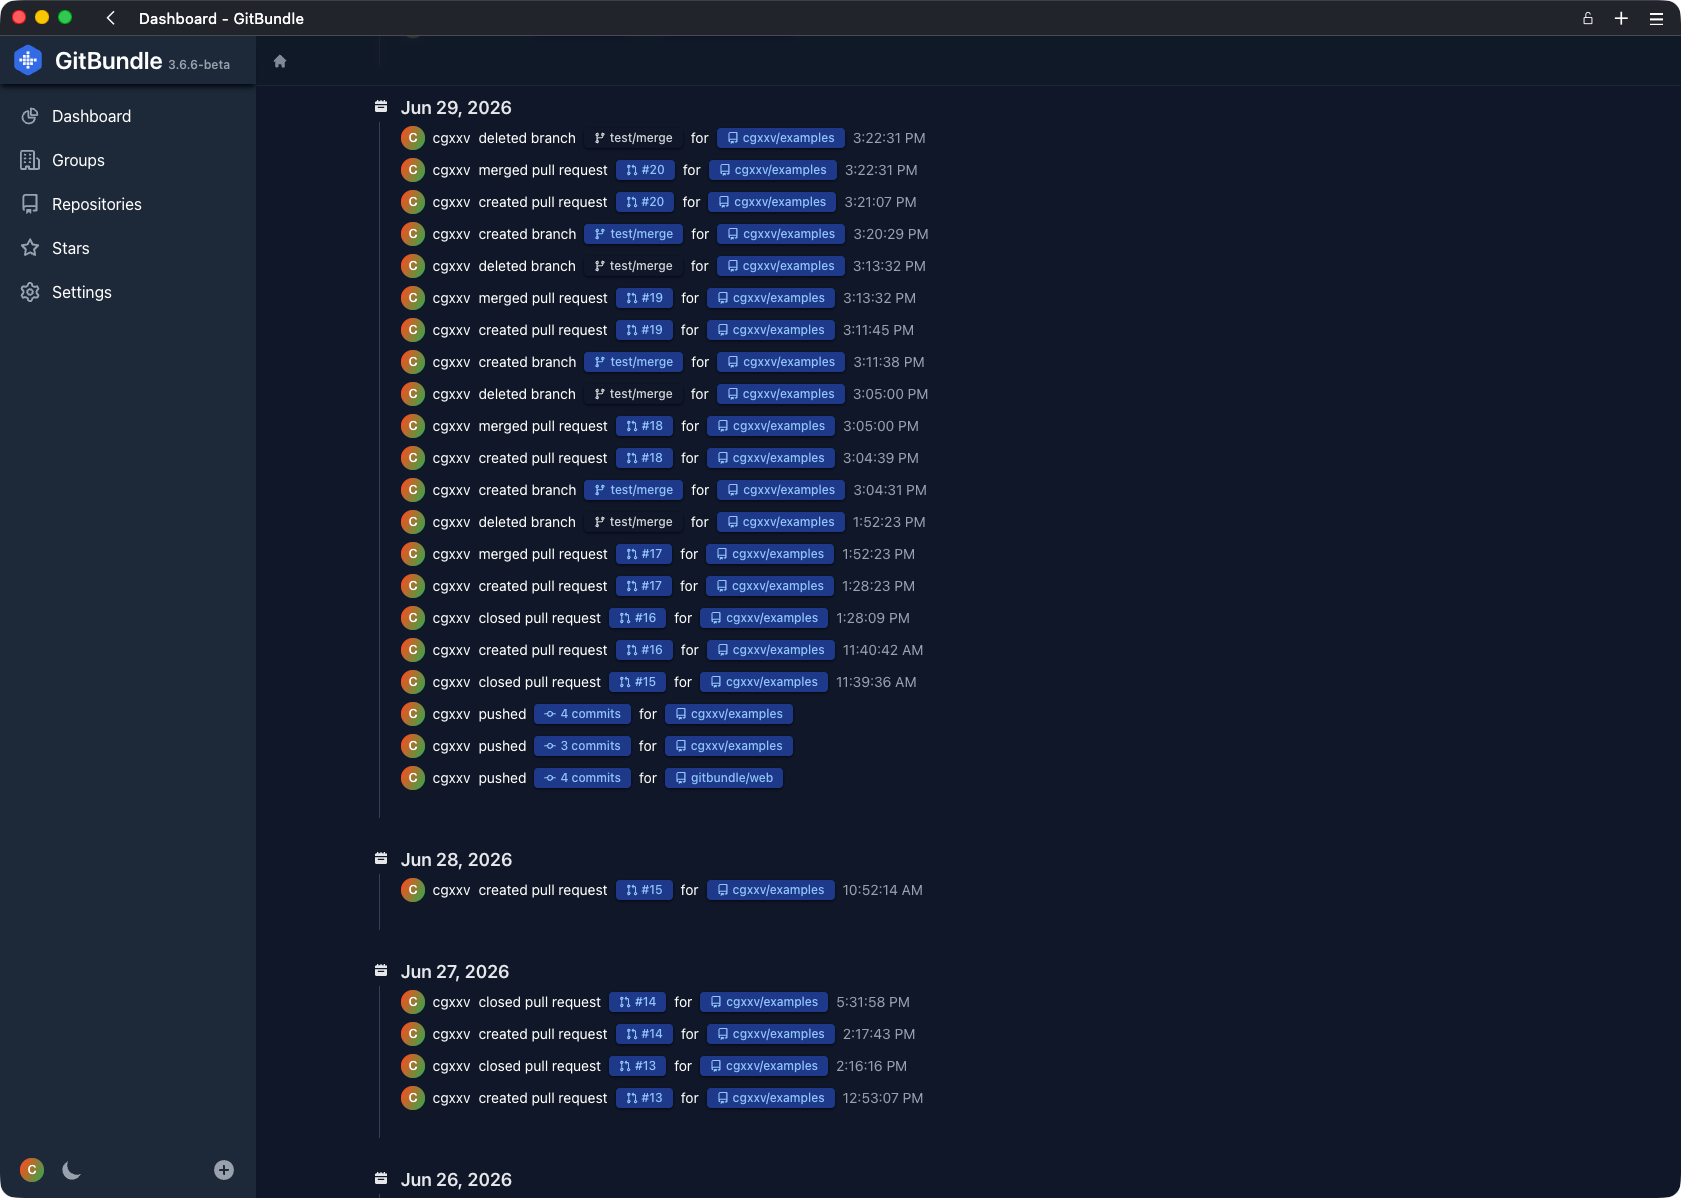Click the 3:22:31 PM timestamp on merged #20 row
1681x1198 pixels.
(881, 170)
